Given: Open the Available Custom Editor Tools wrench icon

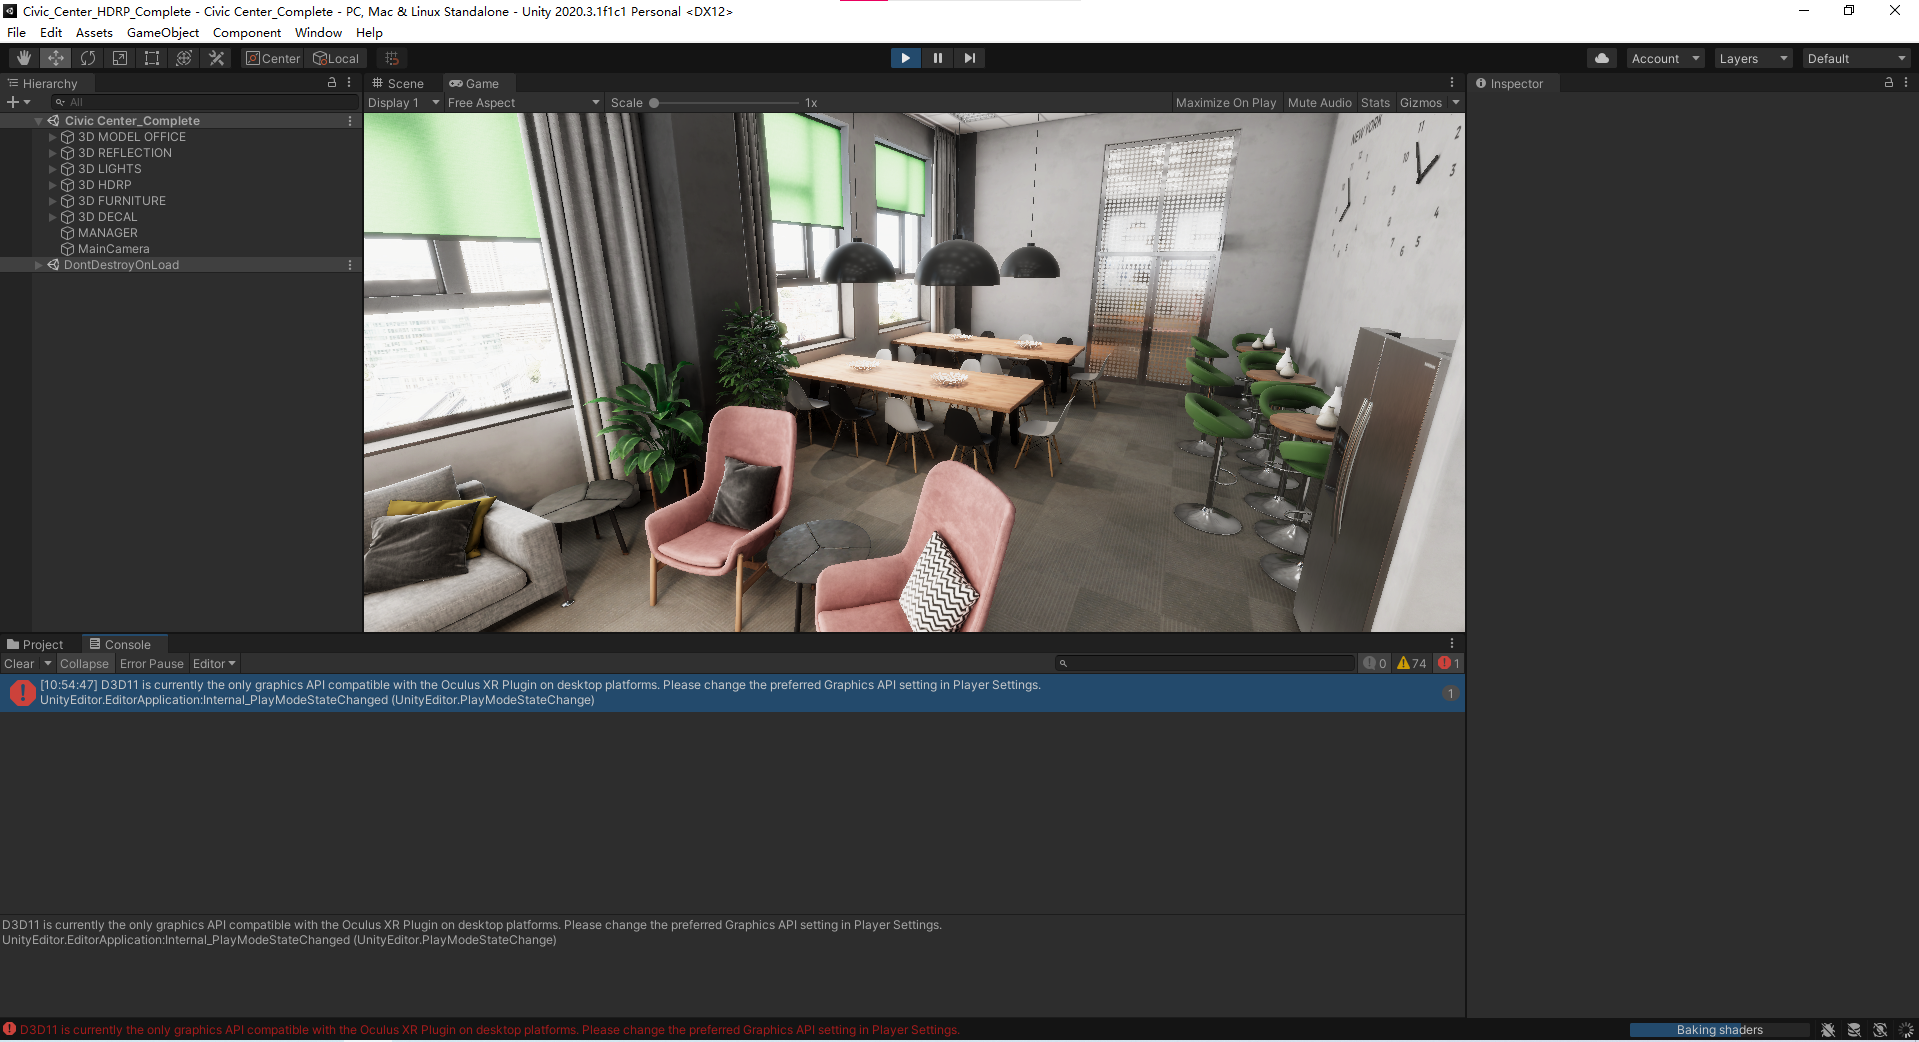Looking at the screenshot, I should pos(216,57).
